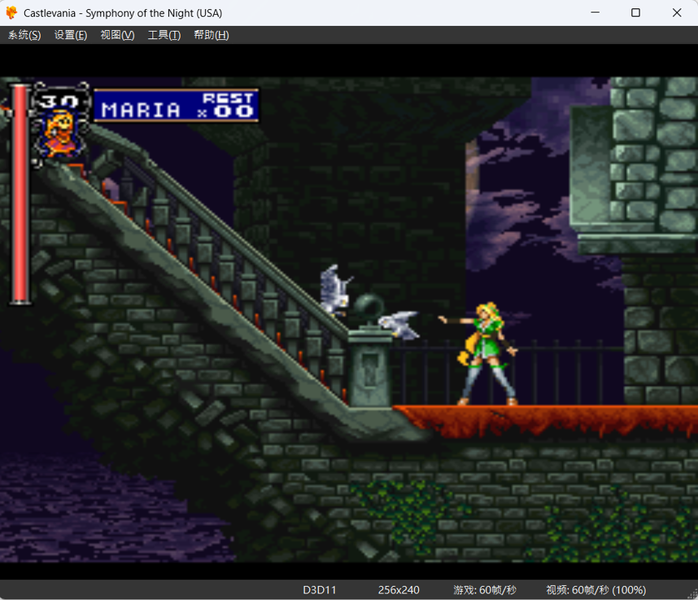
Task: Close the Castlevania emulator window
Action: click(x=677, y=12)
